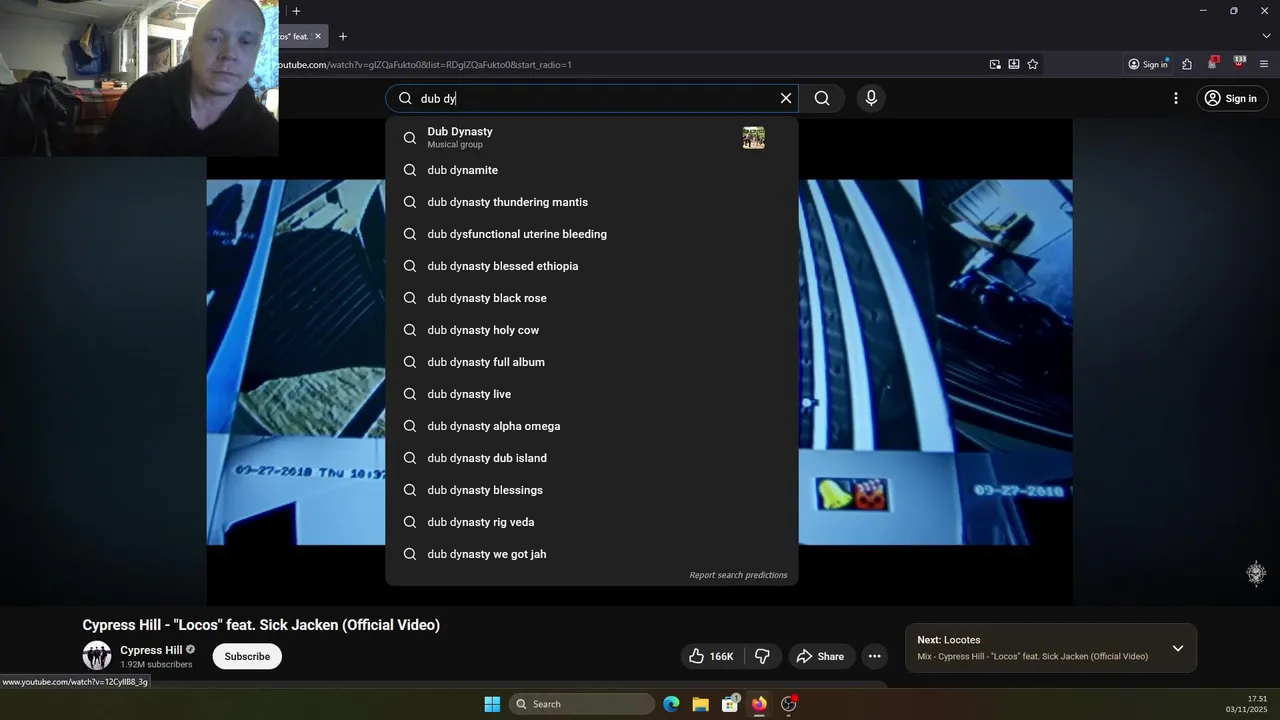Click the install/download icon in the address bar
The width and height of the screenshot is (1280, 720).
(x=1014, y=64)
